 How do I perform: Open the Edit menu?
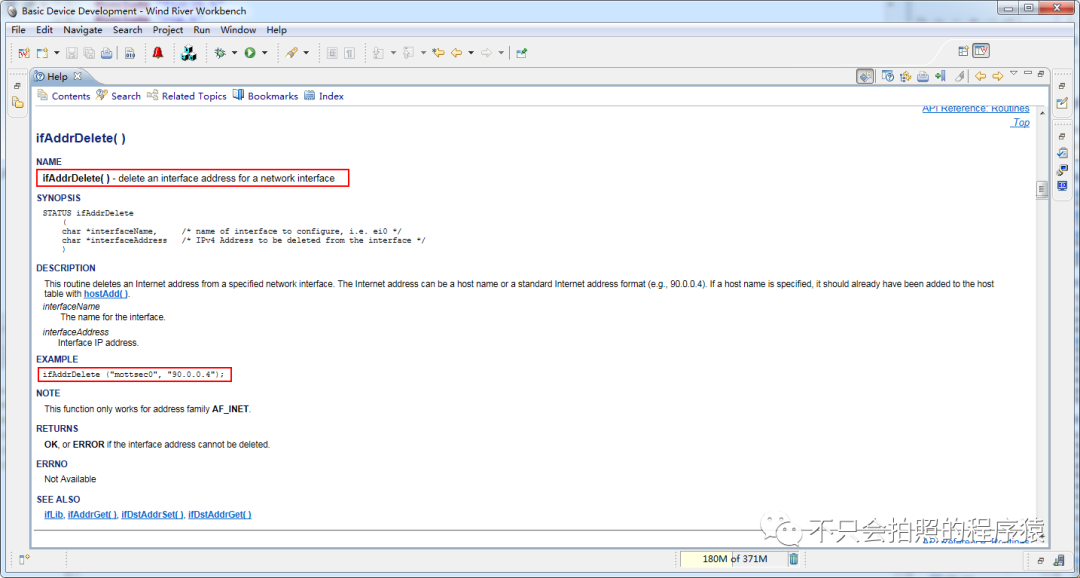(44, 30)
